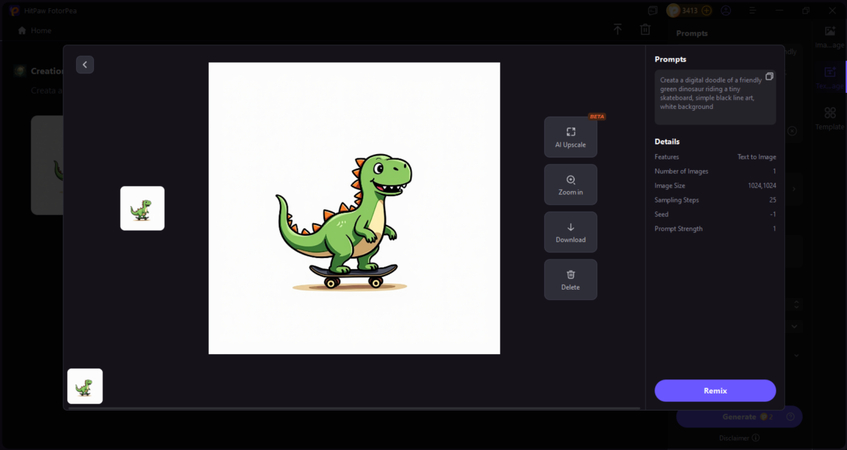Open the Disclaimer info link

pyautogui.click(x=739, y=438)
